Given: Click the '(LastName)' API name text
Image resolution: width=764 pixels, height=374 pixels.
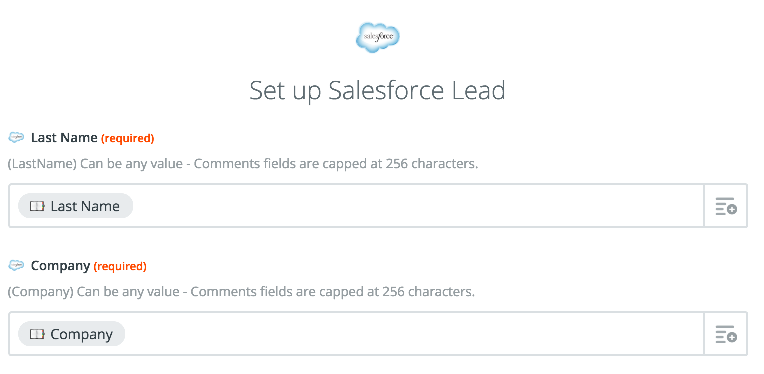Looking at the screenshot, I should coord(42,164).
